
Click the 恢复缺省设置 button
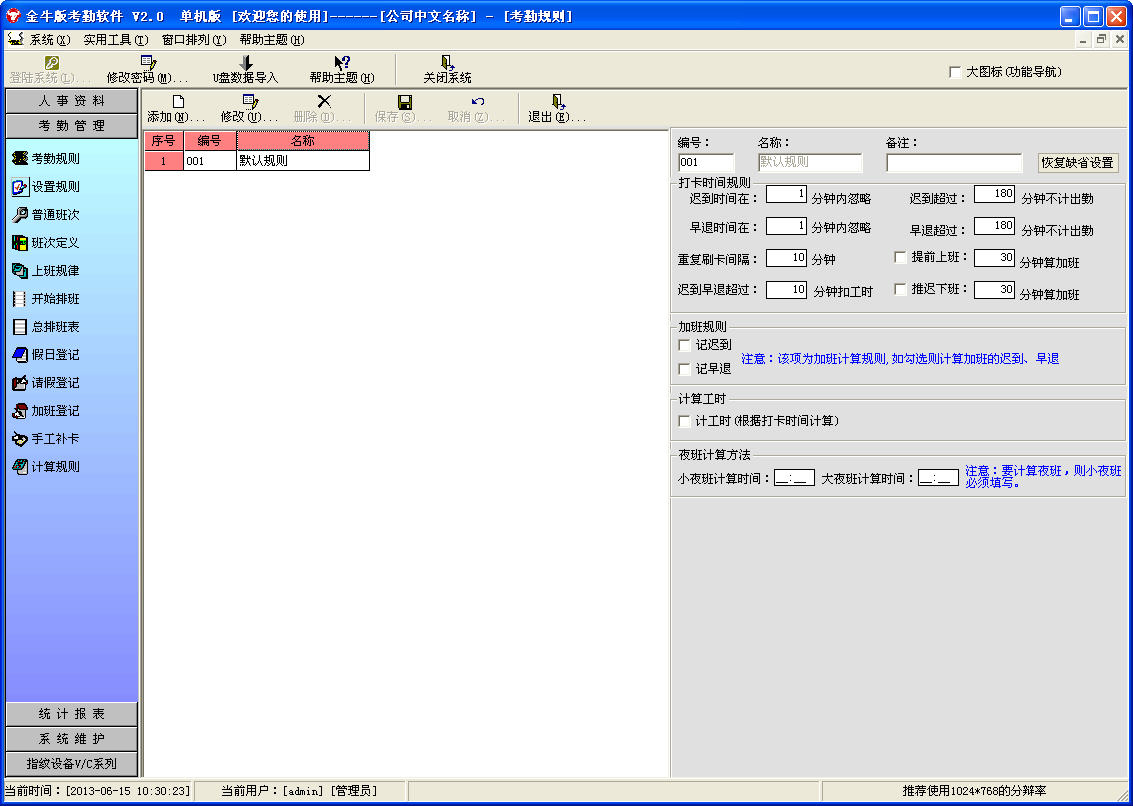tap(1077, 163)
